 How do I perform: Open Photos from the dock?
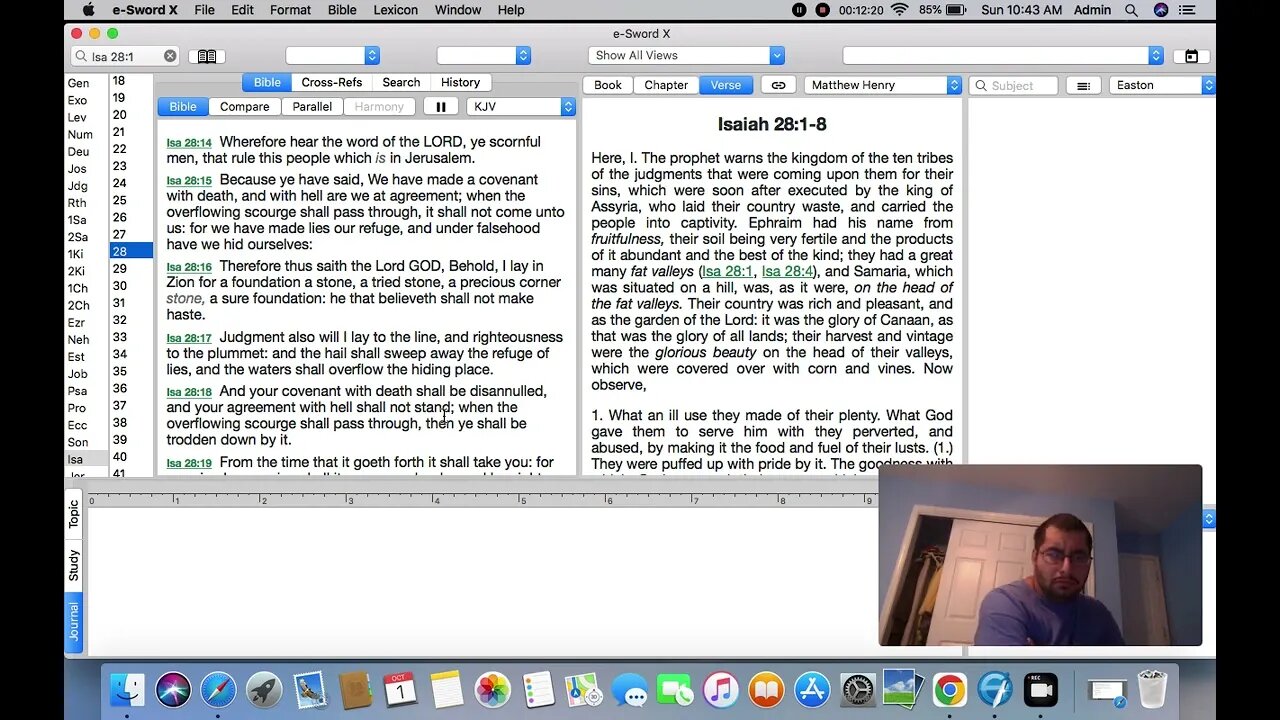492,690
